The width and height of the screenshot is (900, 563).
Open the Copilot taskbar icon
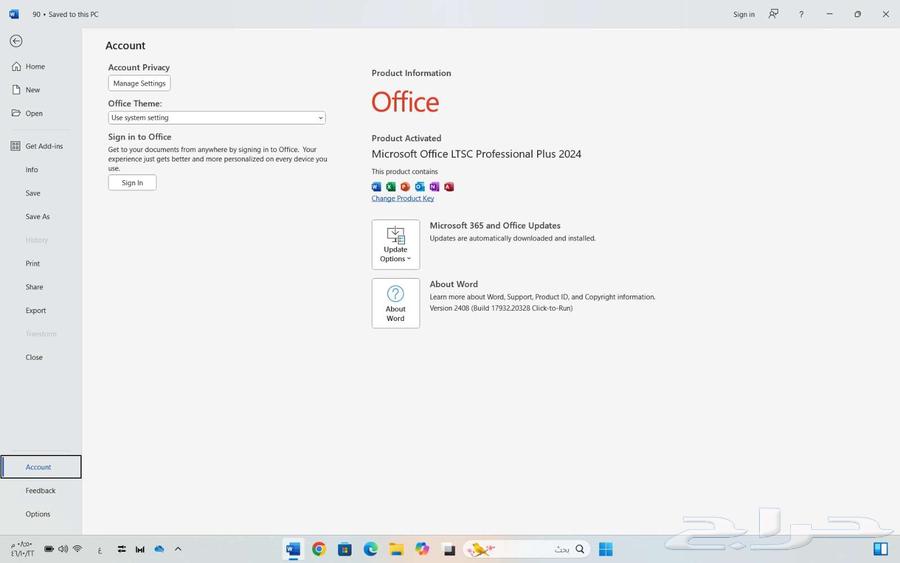tap(422, 549)
